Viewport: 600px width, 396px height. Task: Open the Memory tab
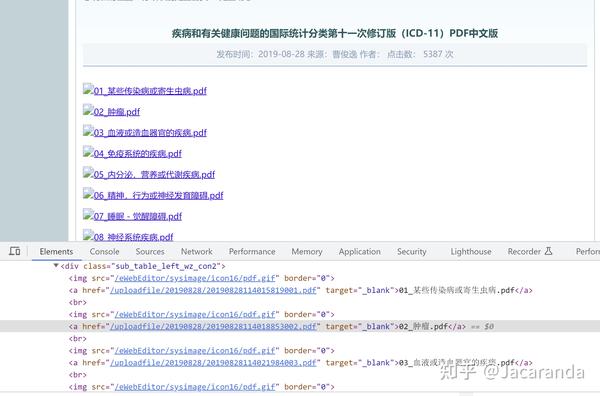(307, 251)
